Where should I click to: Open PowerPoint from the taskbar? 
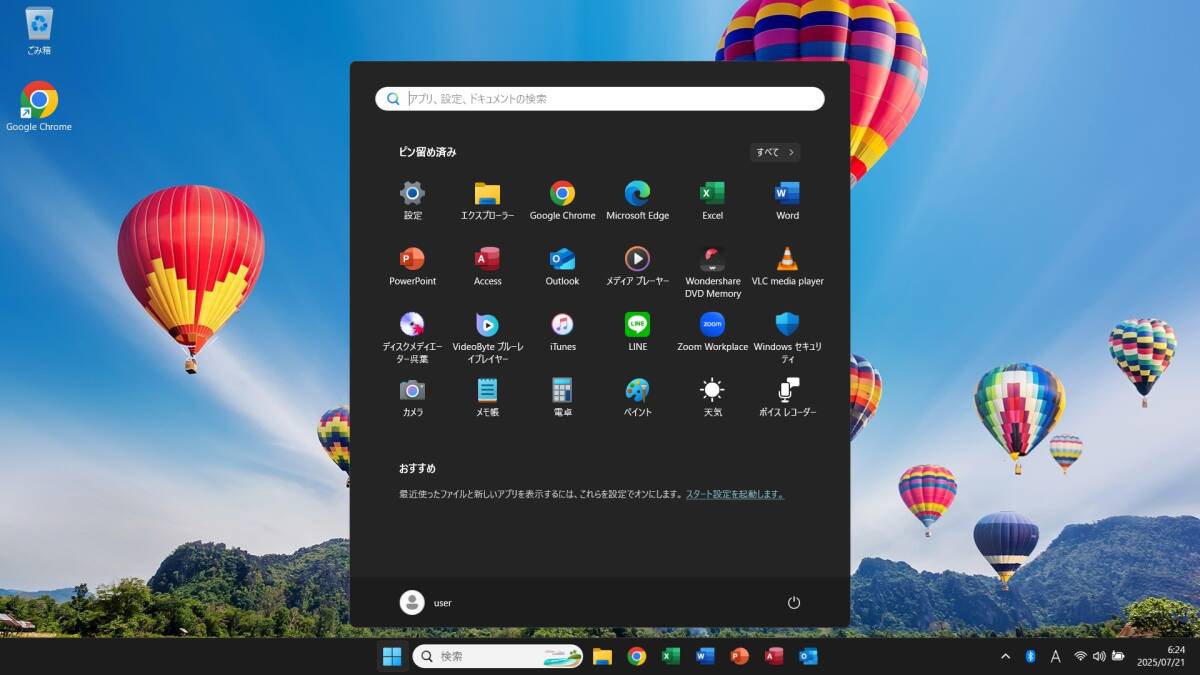coord(739,656)
